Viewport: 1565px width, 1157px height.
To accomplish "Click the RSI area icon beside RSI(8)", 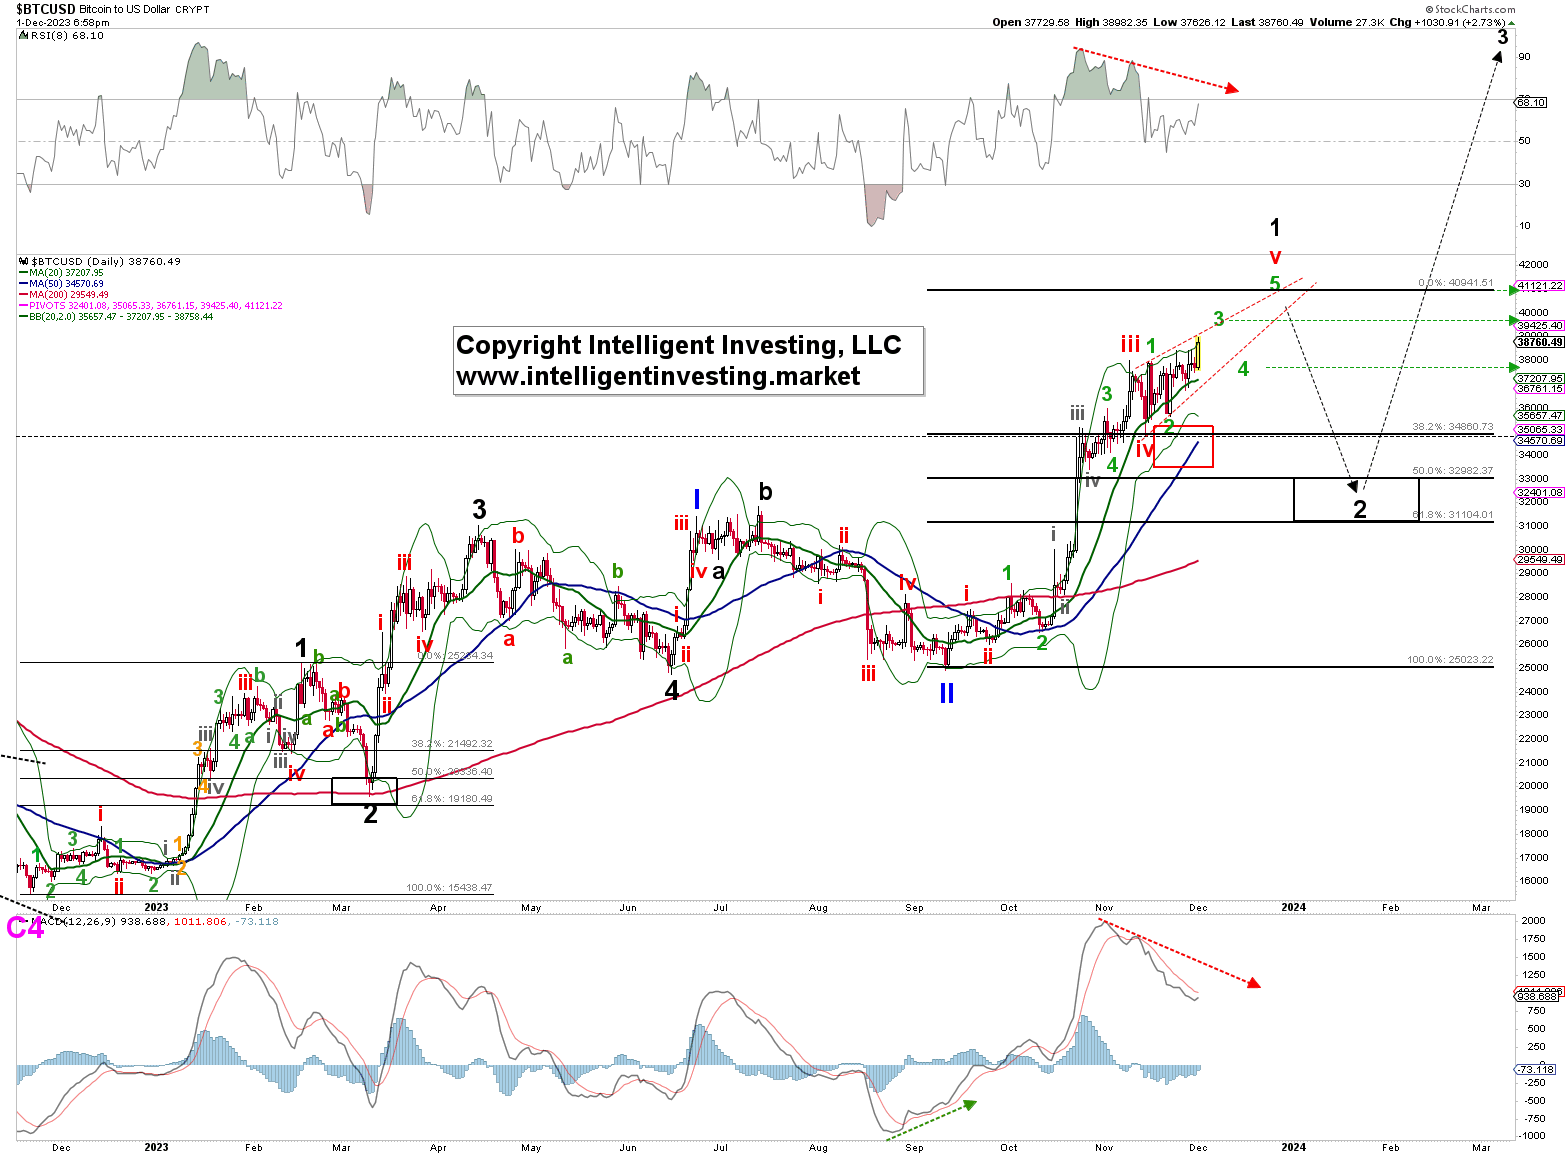I will [25, 35].
